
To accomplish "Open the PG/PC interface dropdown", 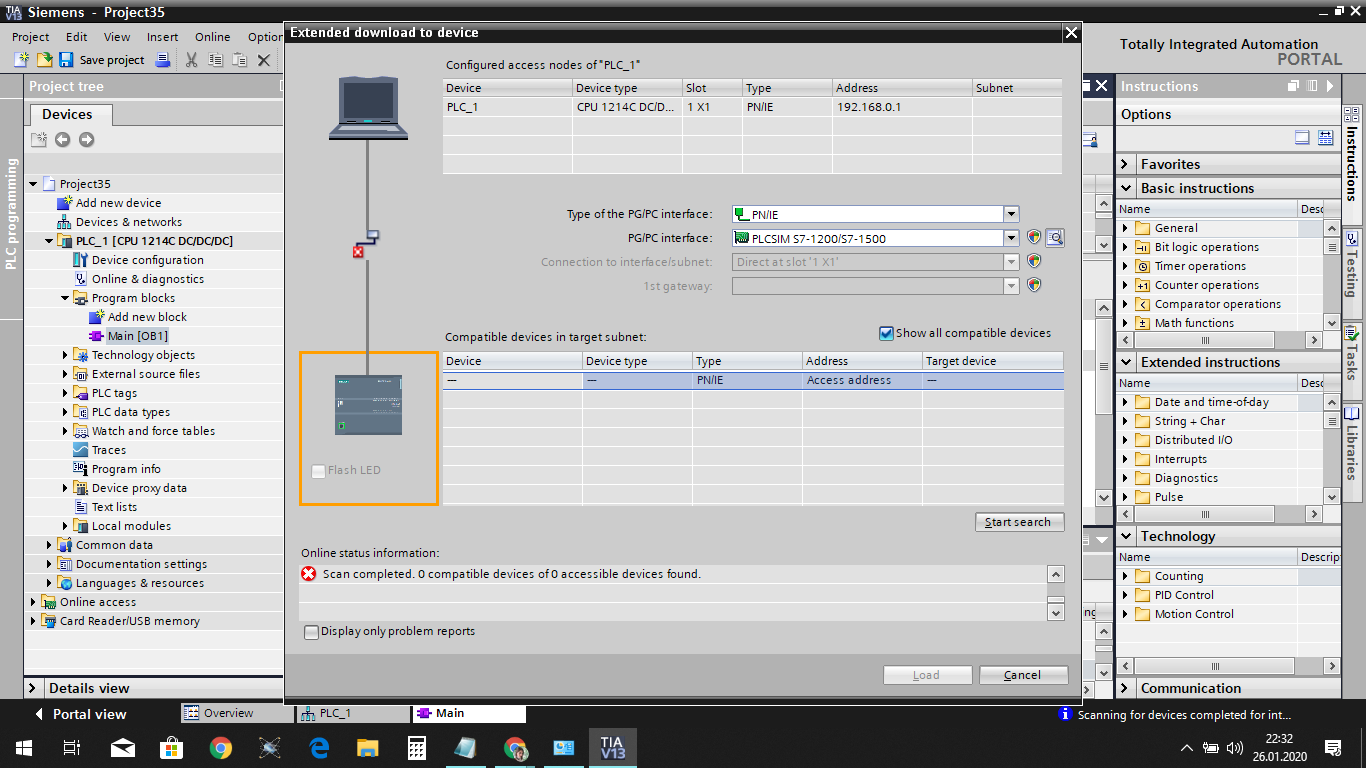I will point(1011,238).
